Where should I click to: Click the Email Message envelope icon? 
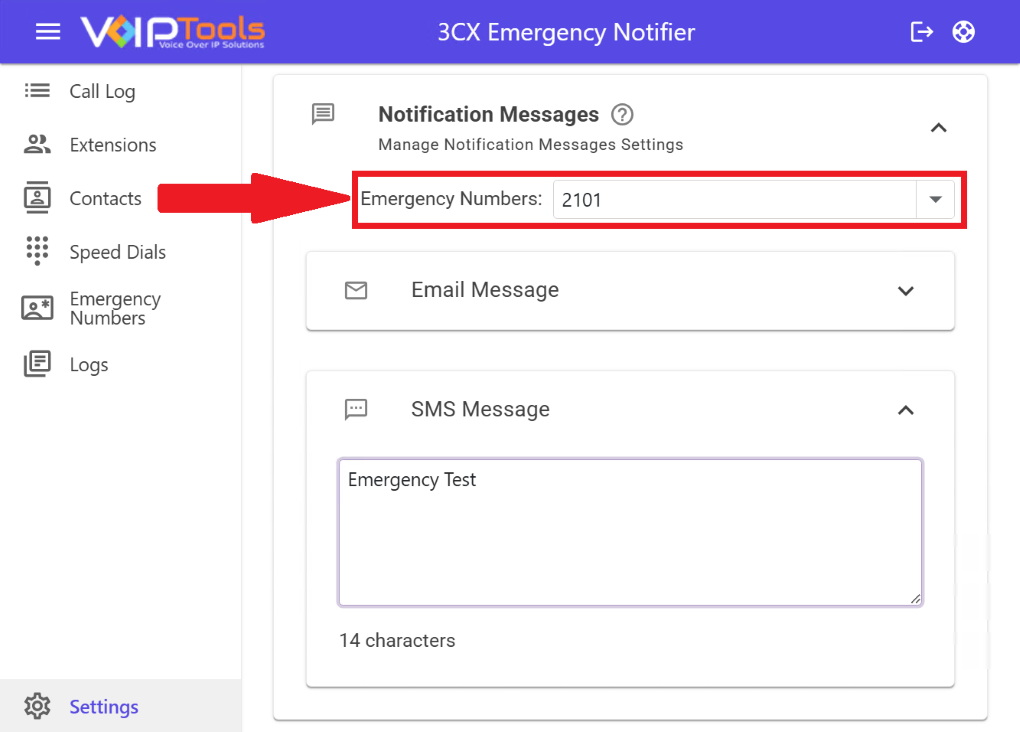click(x=356, y=290)
